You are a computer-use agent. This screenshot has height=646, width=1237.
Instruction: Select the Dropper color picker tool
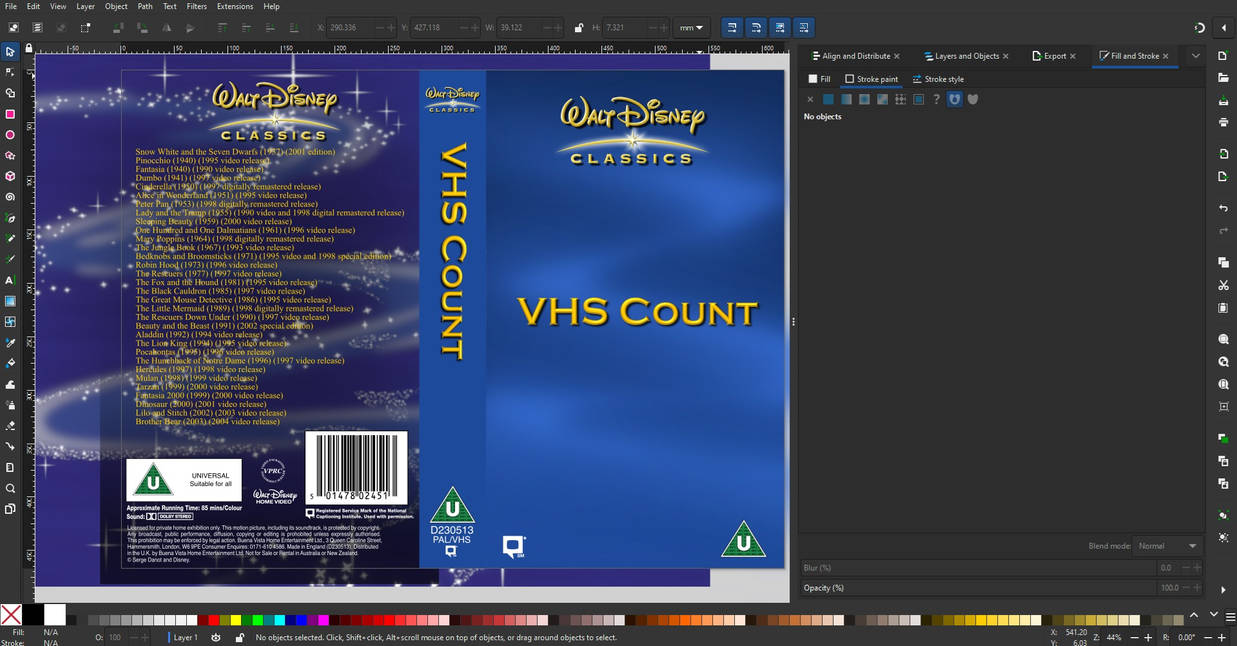coord(10,343)
